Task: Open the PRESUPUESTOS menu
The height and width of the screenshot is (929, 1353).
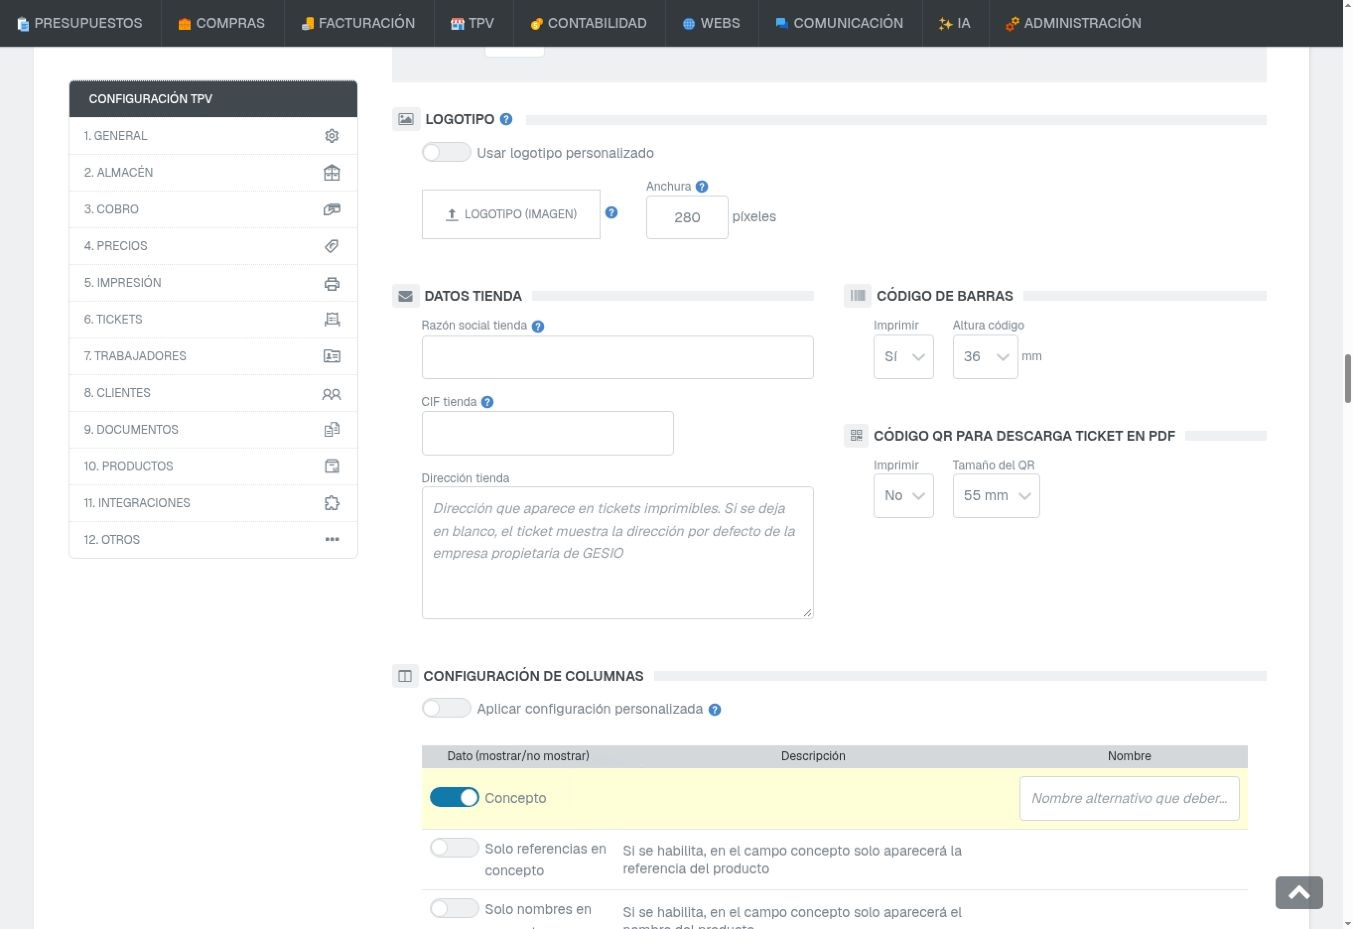Action: 80,23
